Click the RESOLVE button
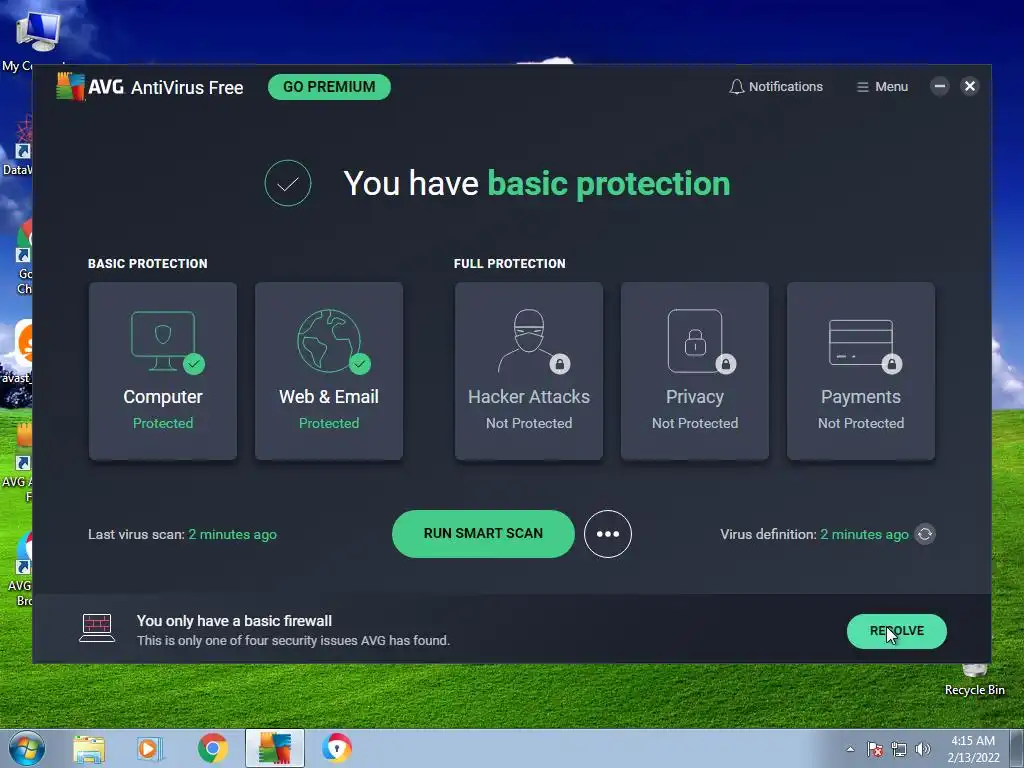1024x768 pixels. [897, 632]
